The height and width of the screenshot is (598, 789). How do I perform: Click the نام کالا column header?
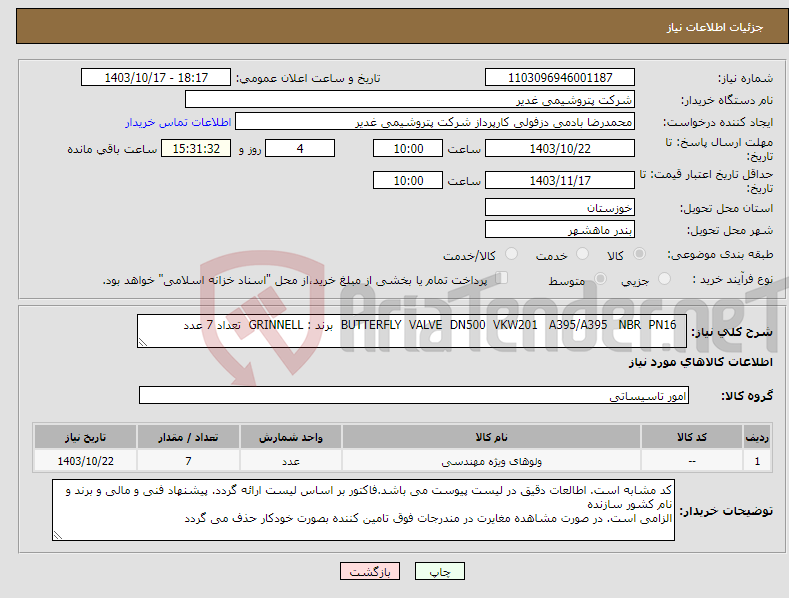click(x=491, y=437)
